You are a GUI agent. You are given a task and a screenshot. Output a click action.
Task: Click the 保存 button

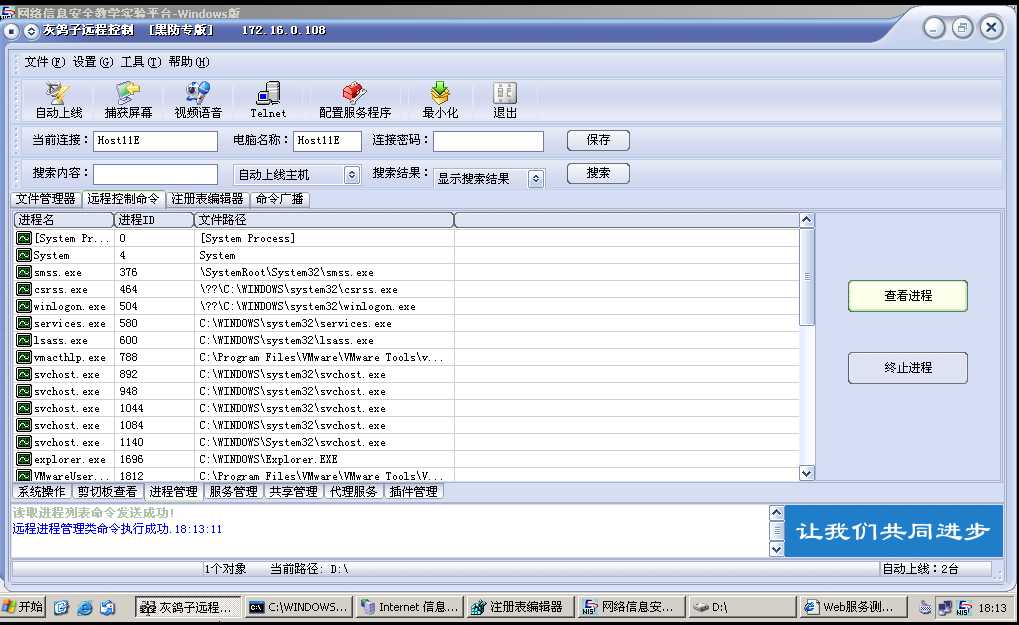click(598, 140)
